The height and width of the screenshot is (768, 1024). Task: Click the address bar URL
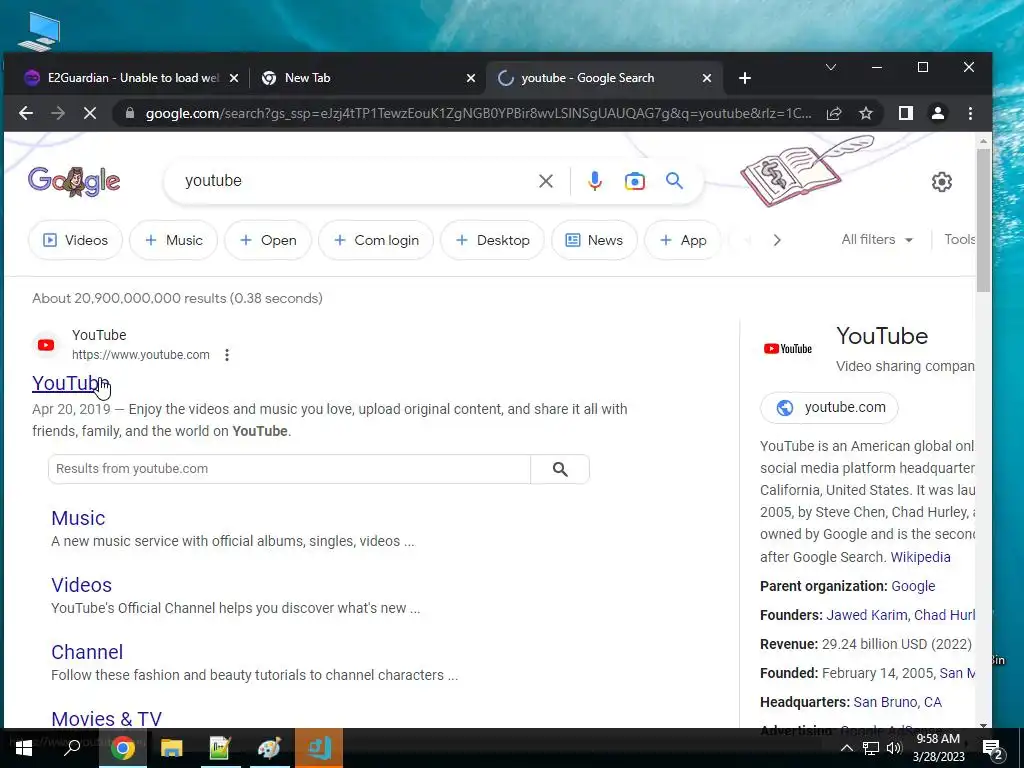pos(478,114)
